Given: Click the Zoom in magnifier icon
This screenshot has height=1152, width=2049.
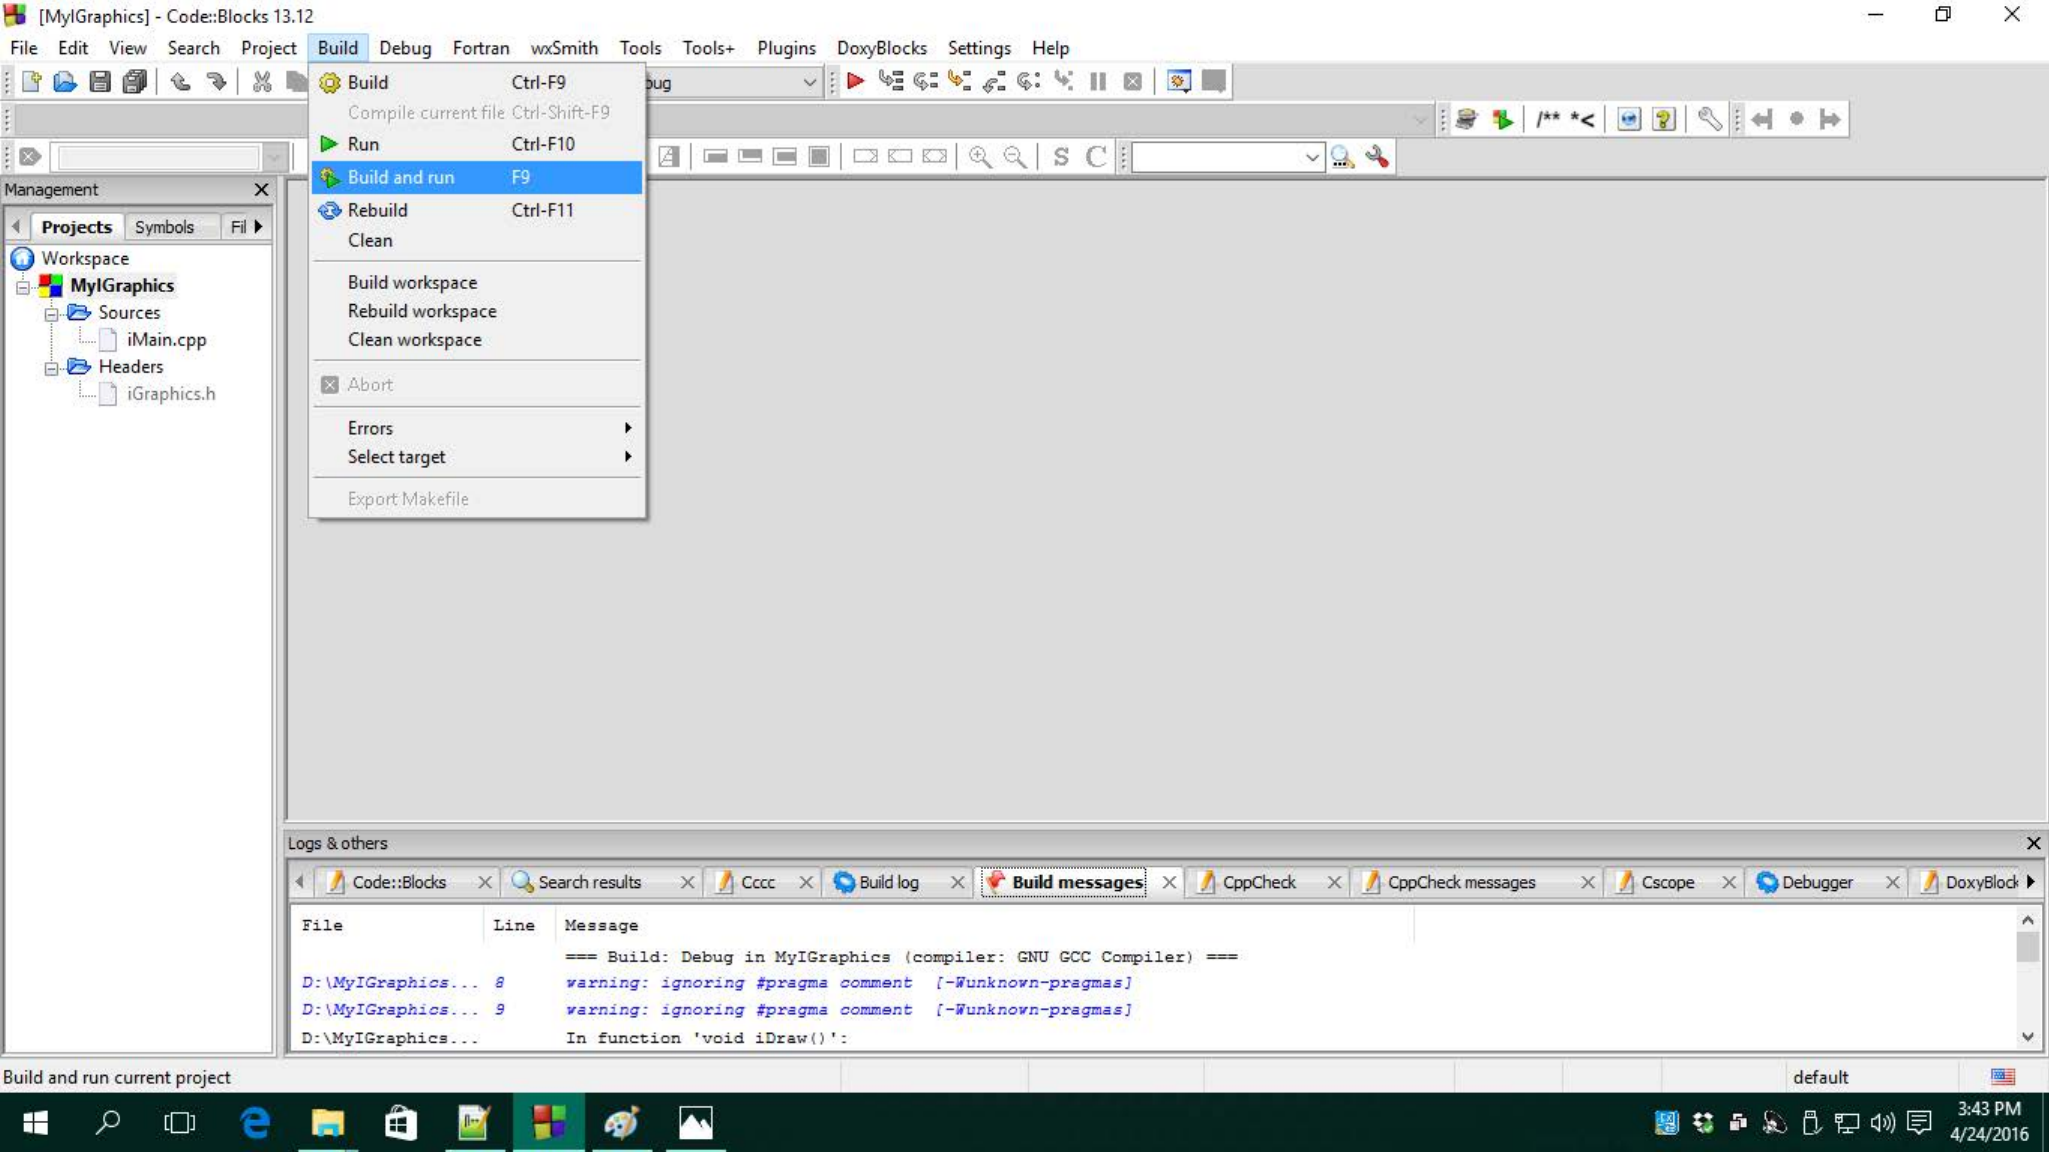Looking at the screenshot, I should pos(979,157).
